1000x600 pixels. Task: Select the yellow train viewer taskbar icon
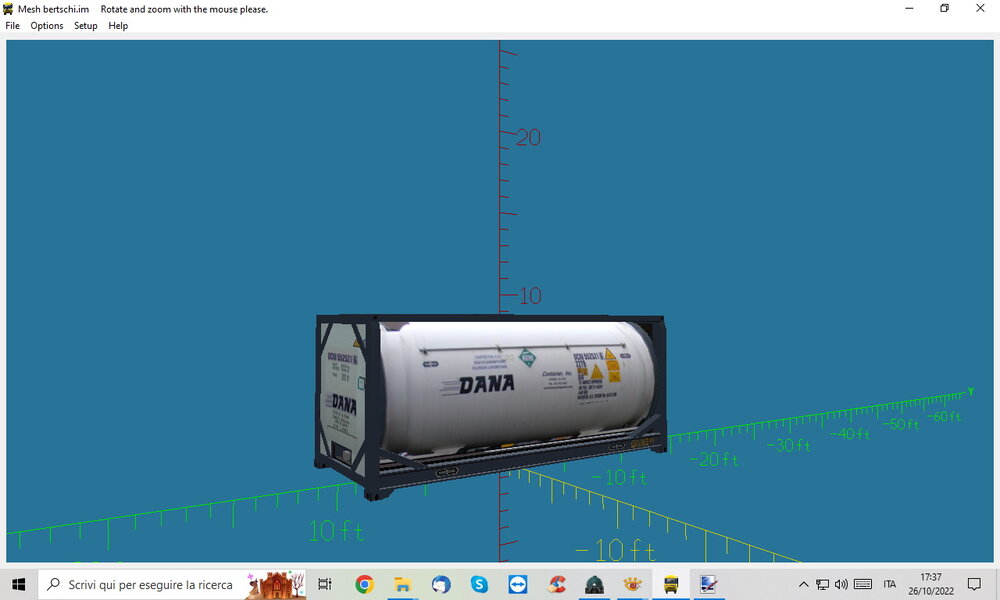coord(671,584)
